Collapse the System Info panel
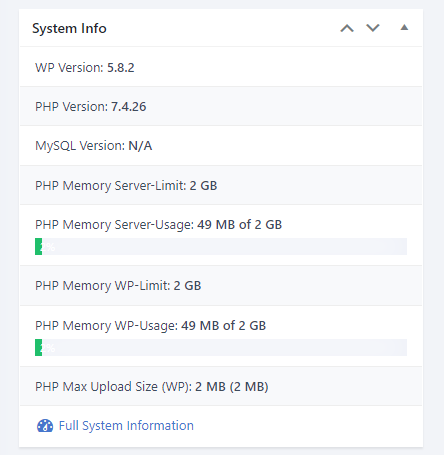The height and width of the screenshot is (455, 444). (404, 28)
